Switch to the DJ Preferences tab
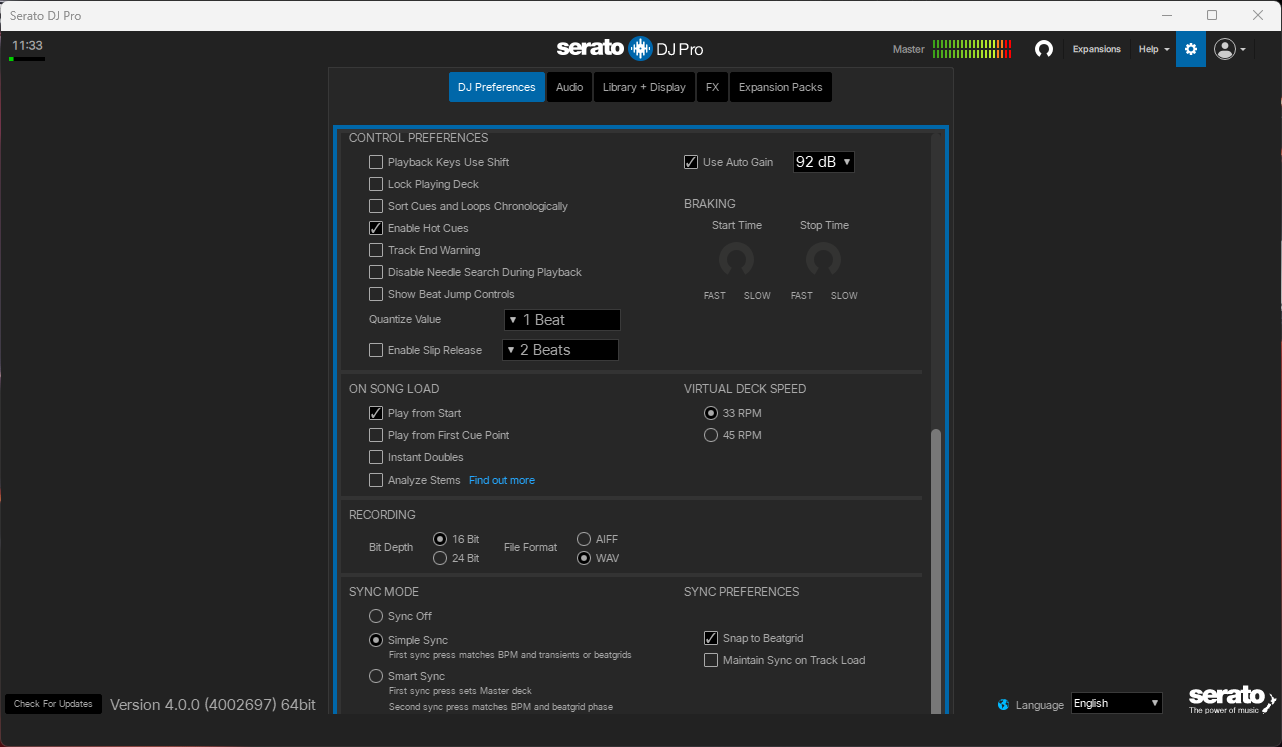1282x747 pixels. tap(497, 87)
